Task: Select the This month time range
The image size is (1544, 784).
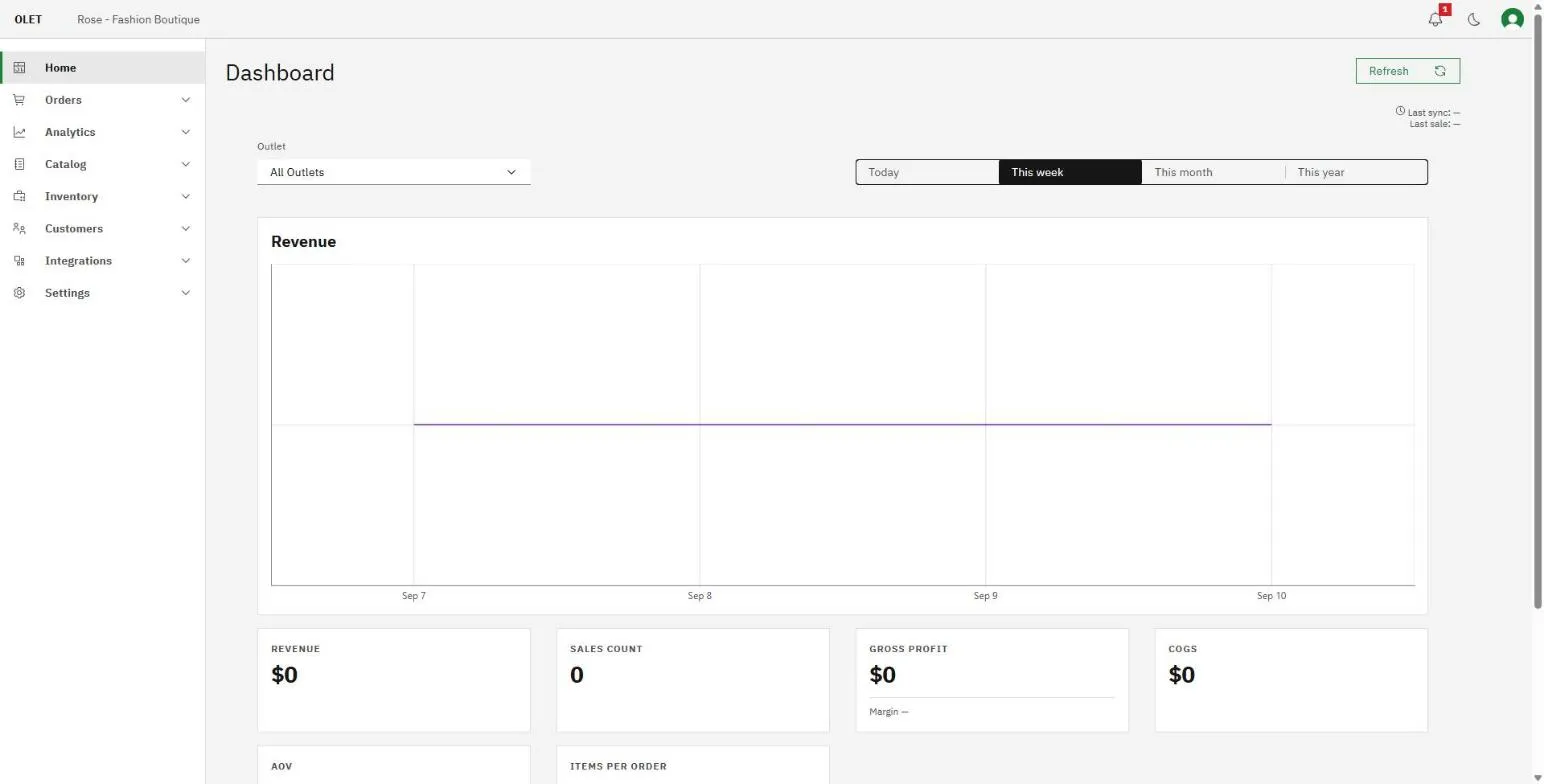Action: [1213, 172]
